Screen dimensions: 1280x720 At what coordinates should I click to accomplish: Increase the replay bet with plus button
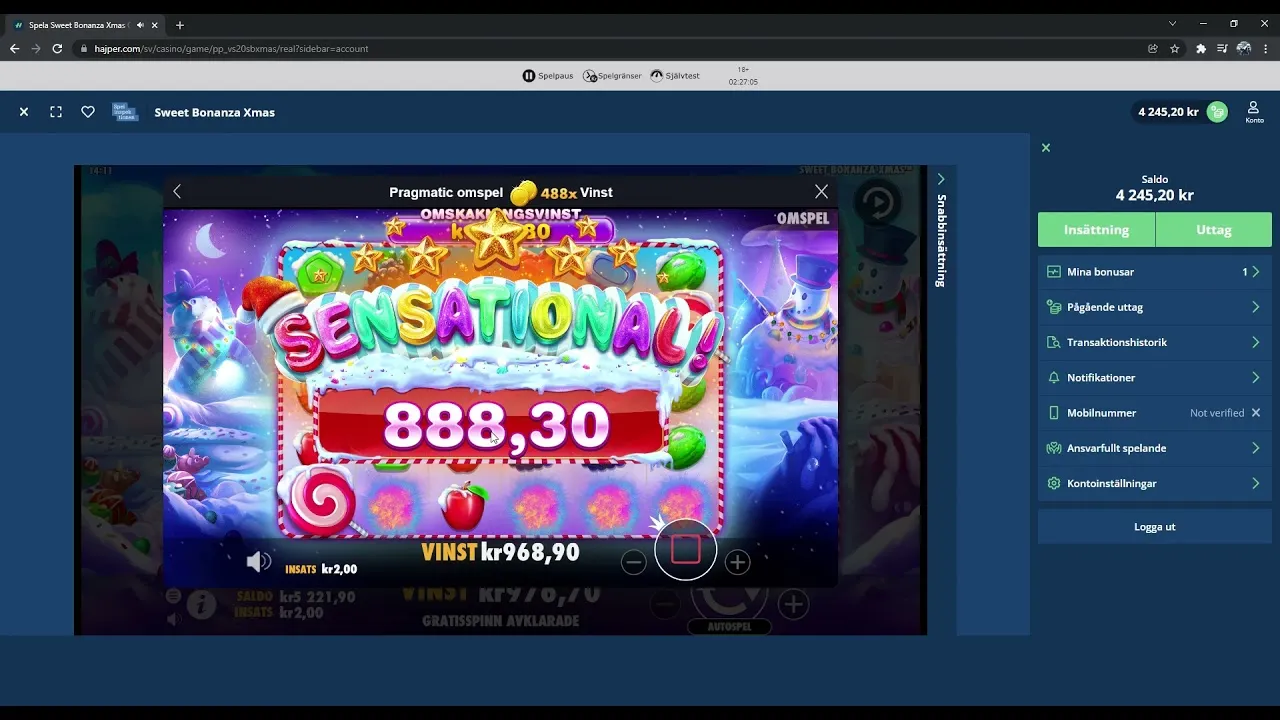click(x=737, y=562)
